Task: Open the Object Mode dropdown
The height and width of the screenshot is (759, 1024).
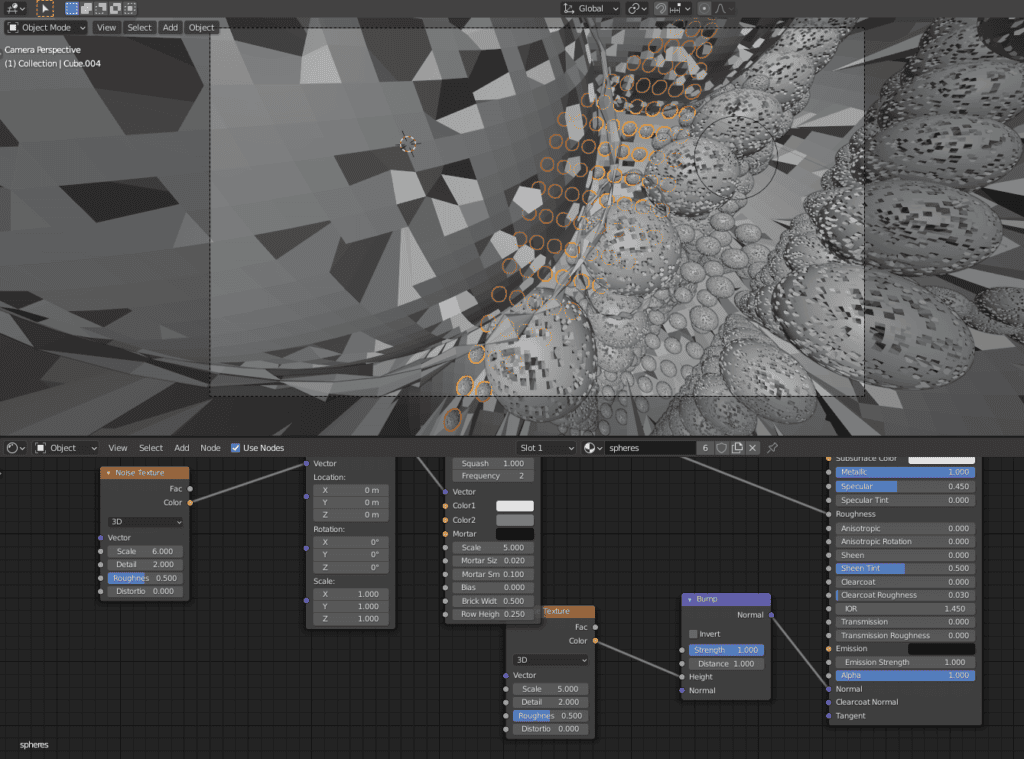Action: 47,27
